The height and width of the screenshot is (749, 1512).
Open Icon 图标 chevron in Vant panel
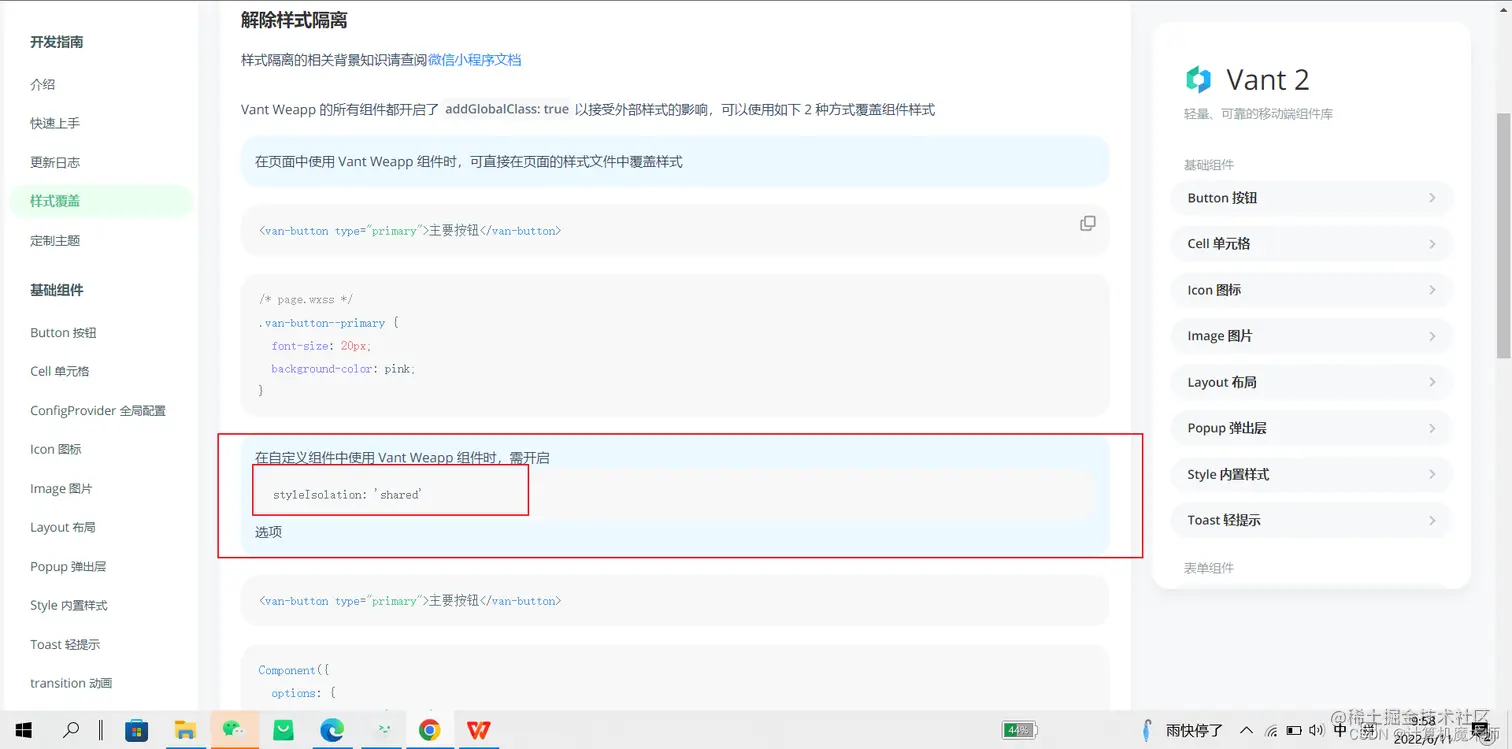click(1432, 290)
